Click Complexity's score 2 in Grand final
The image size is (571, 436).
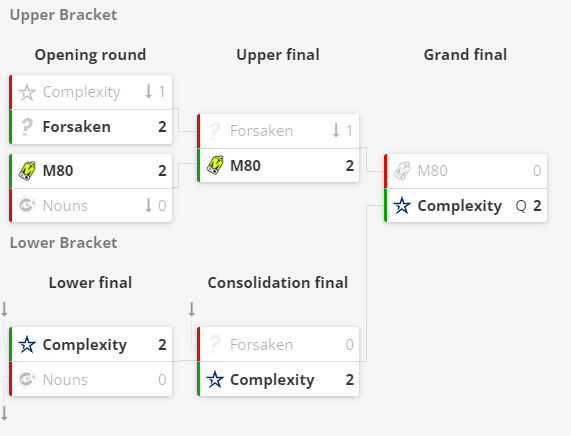537,206
